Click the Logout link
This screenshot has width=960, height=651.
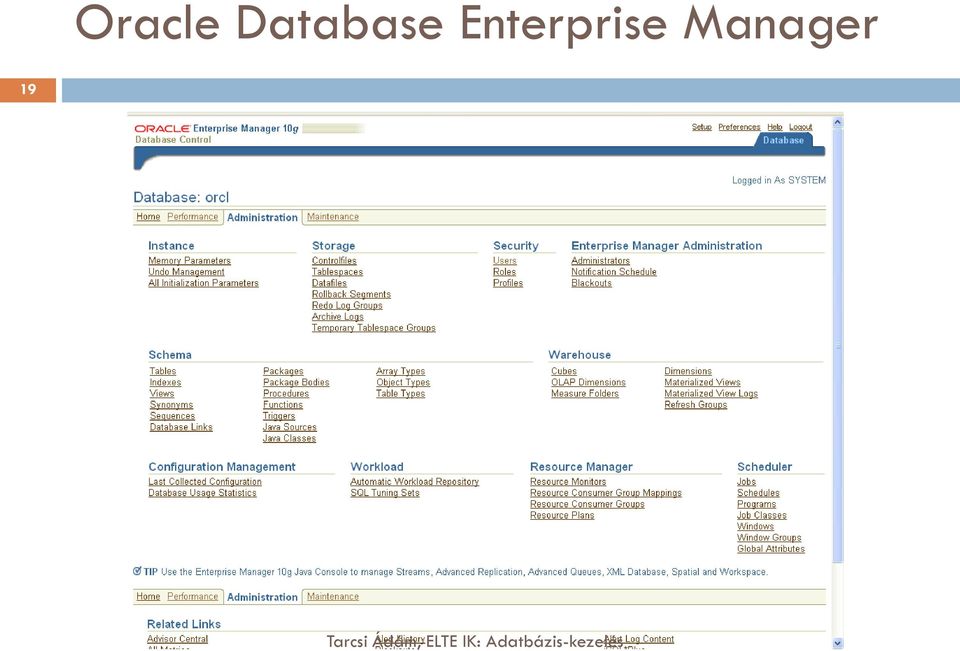[801, 127]
